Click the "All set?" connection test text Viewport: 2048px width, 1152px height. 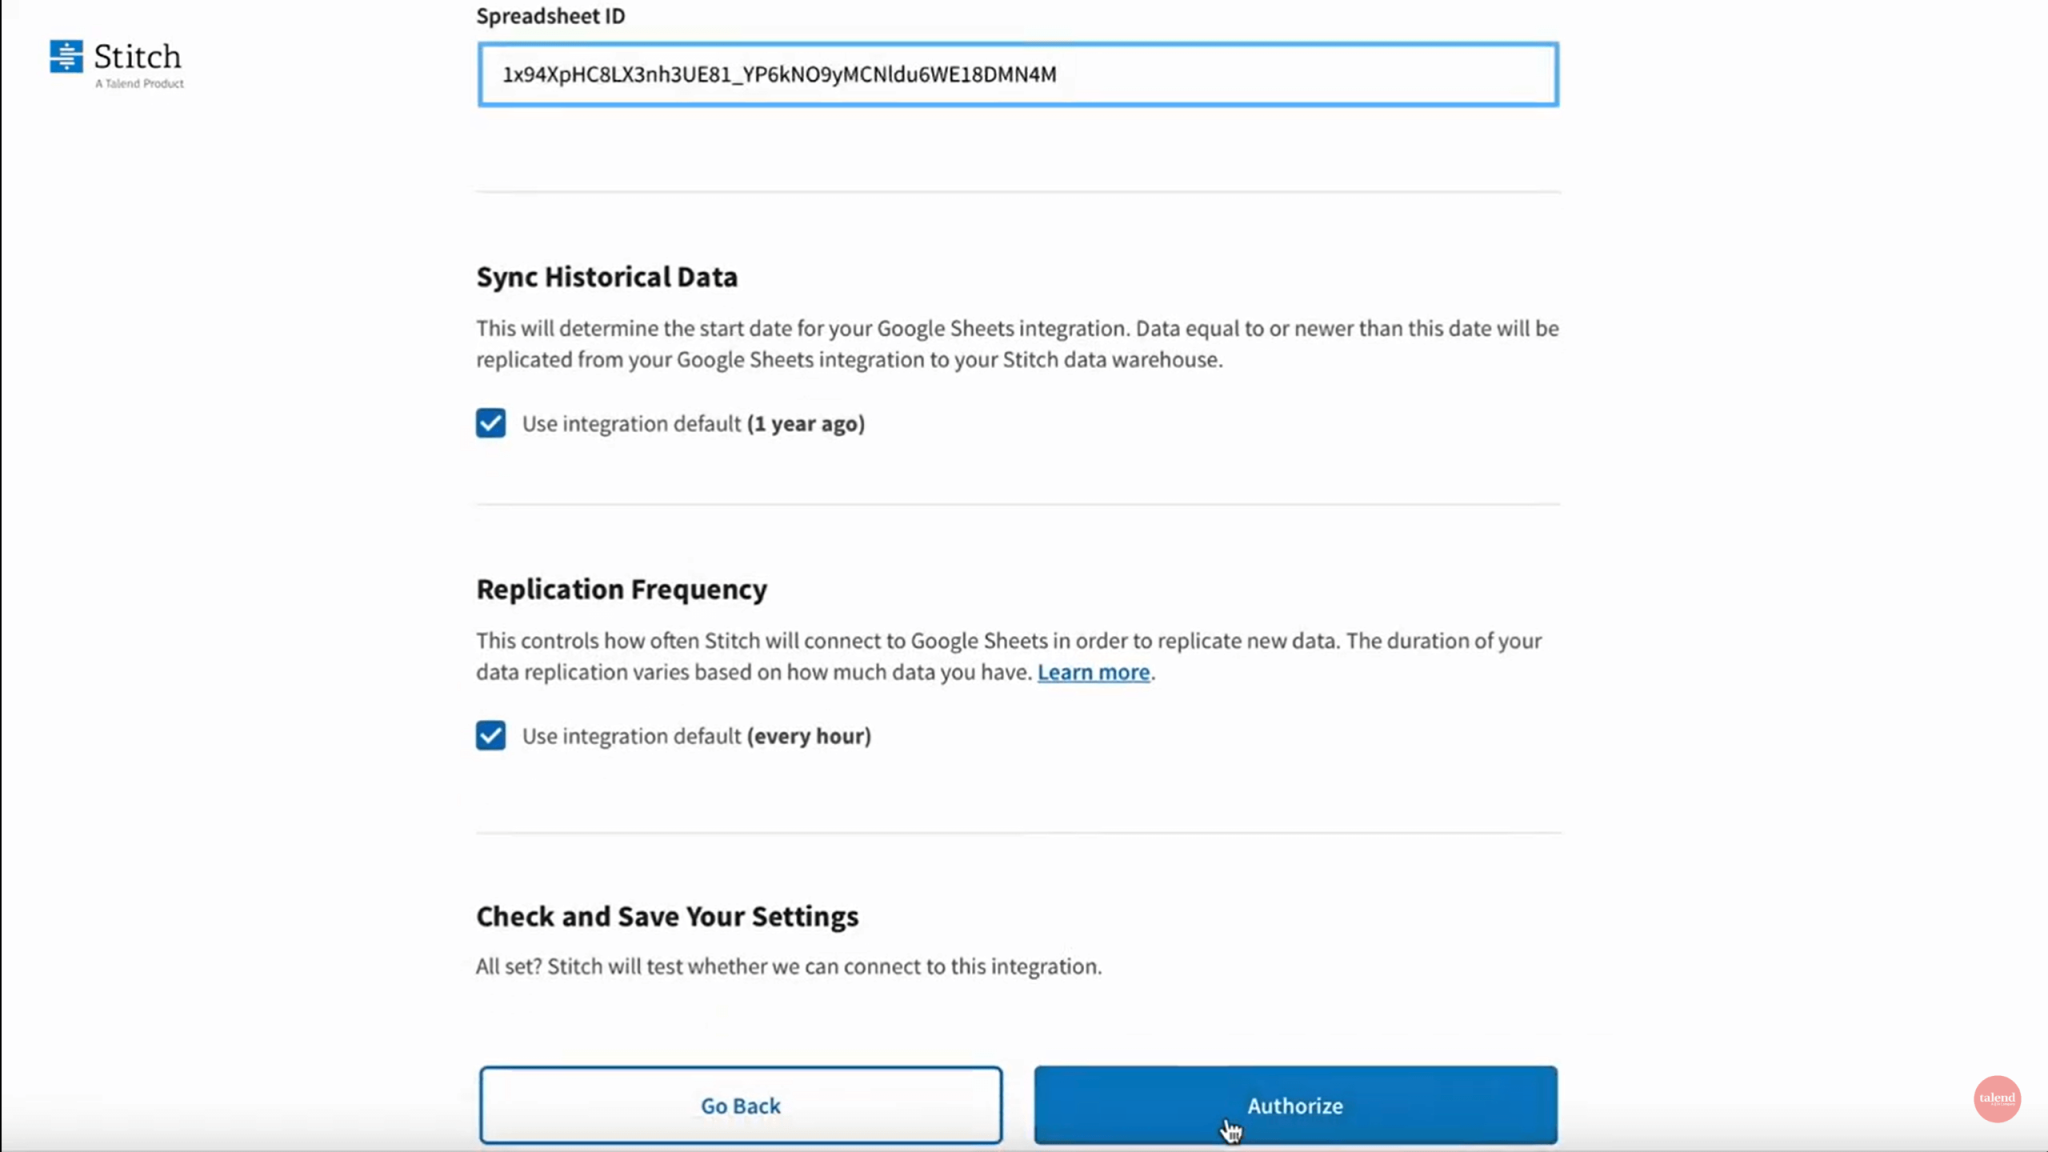coord(788,966)
